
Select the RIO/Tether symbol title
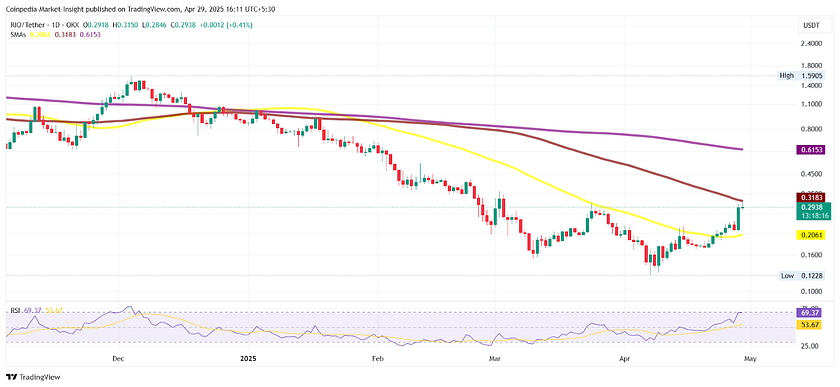[27, 25]
